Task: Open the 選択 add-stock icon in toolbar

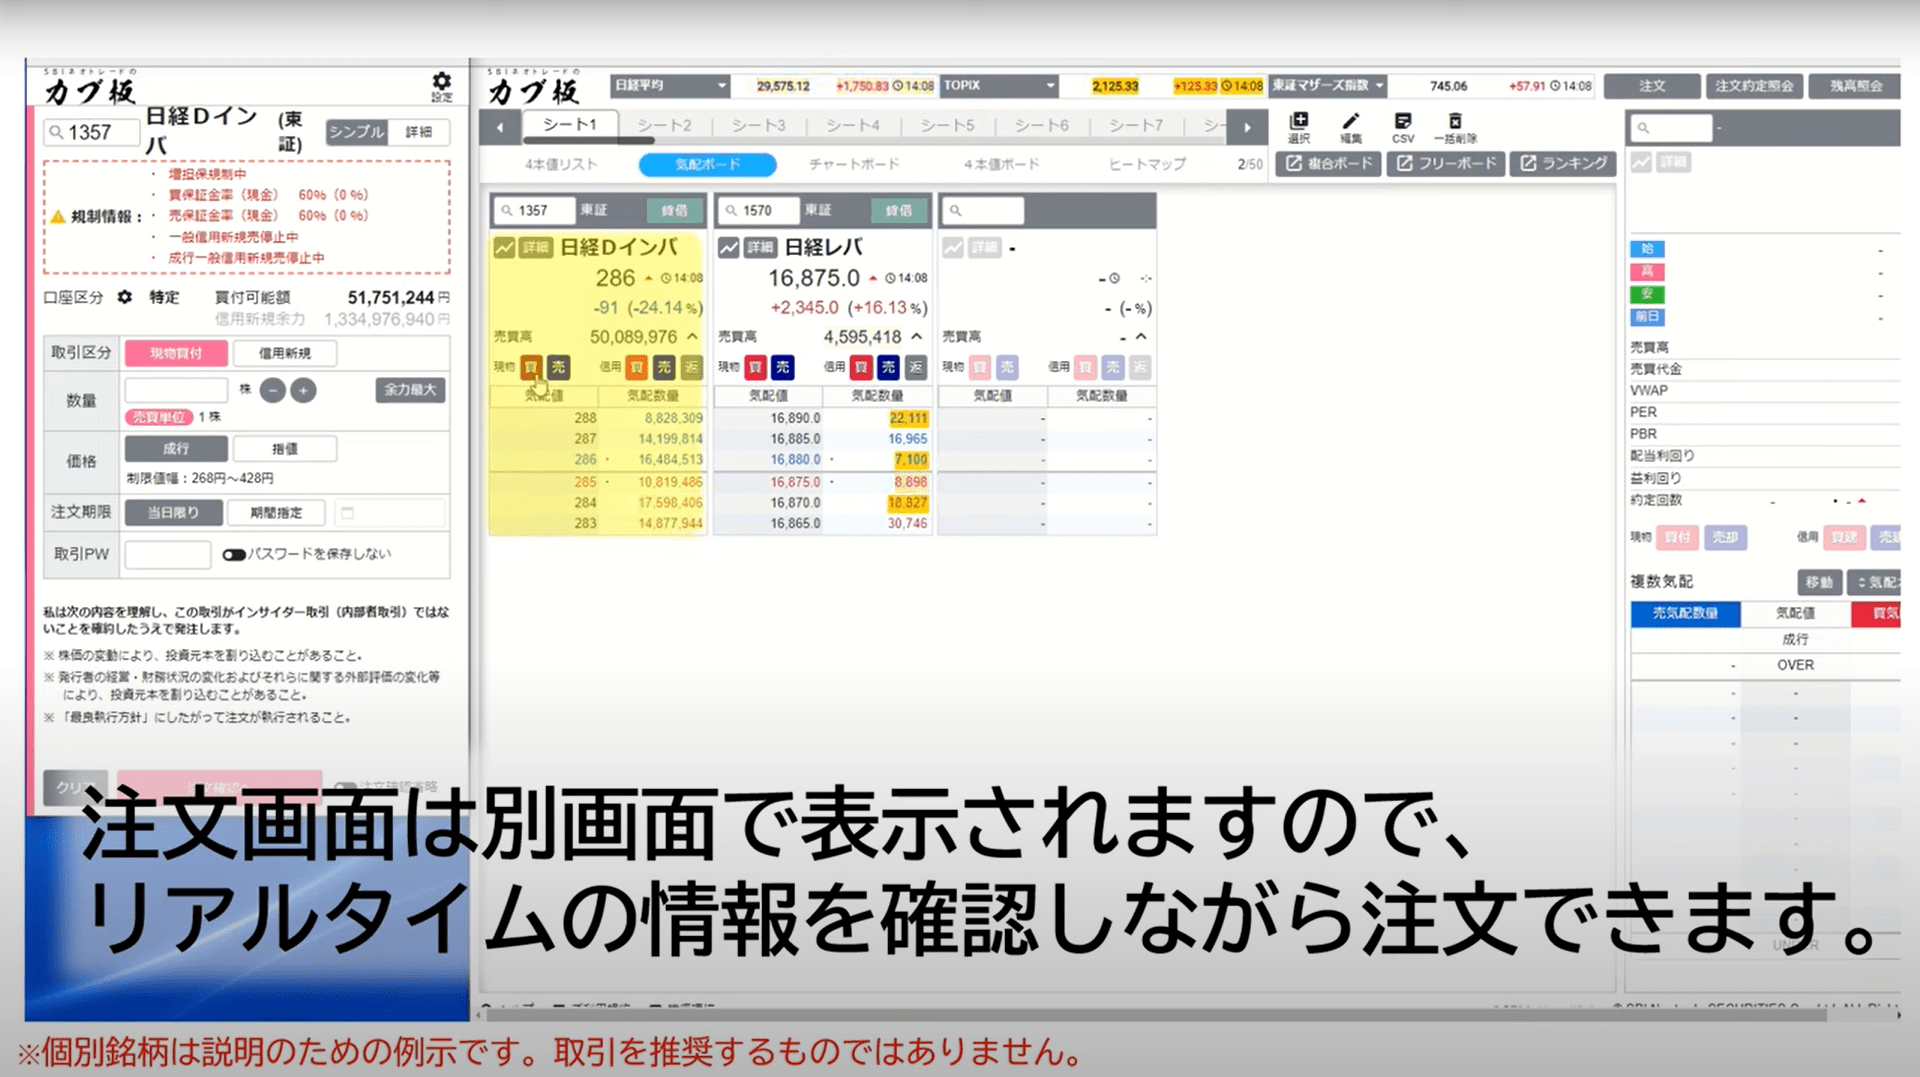Action: [x=1299, y=127]
